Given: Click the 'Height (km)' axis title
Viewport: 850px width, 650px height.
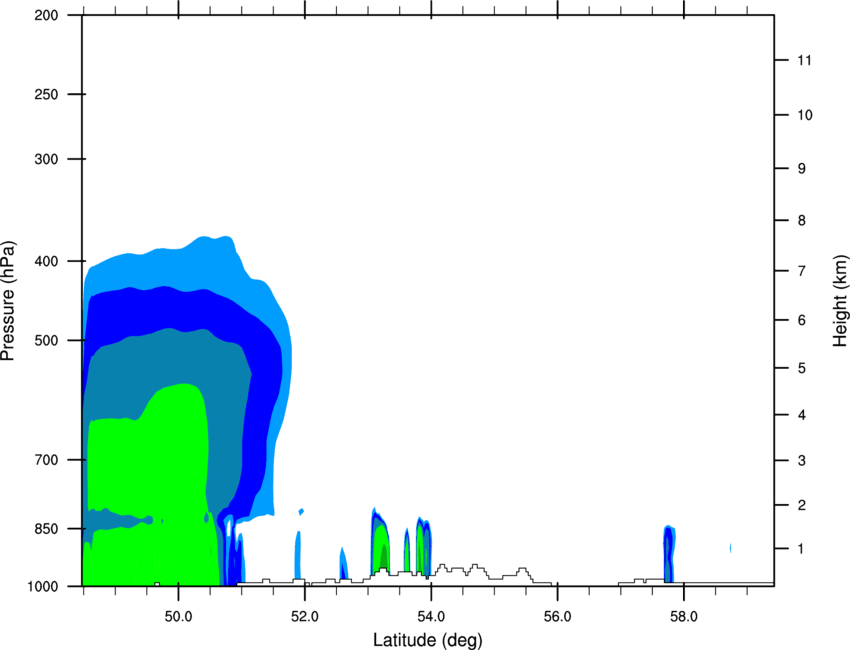Looking at the screenshot, I should (840, 301).
